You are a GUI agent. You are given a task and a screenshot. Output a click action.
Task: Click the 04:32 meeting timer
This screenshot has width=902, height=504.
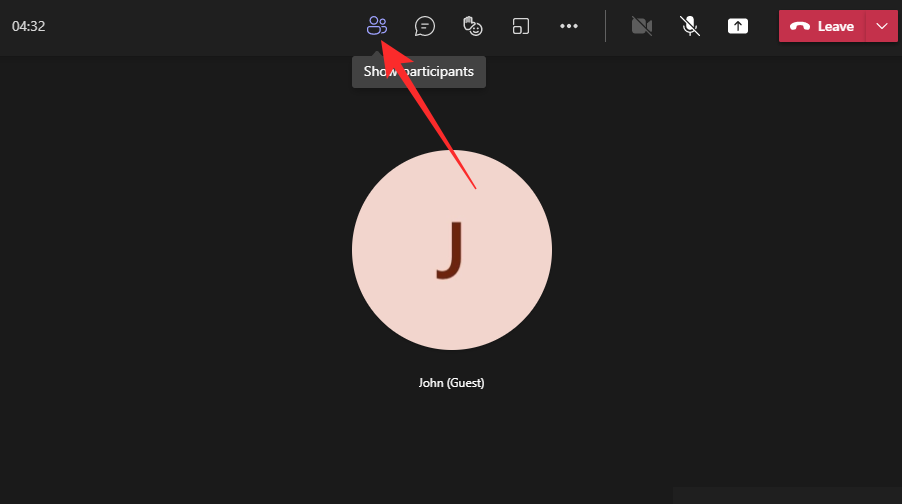[28, 26]
